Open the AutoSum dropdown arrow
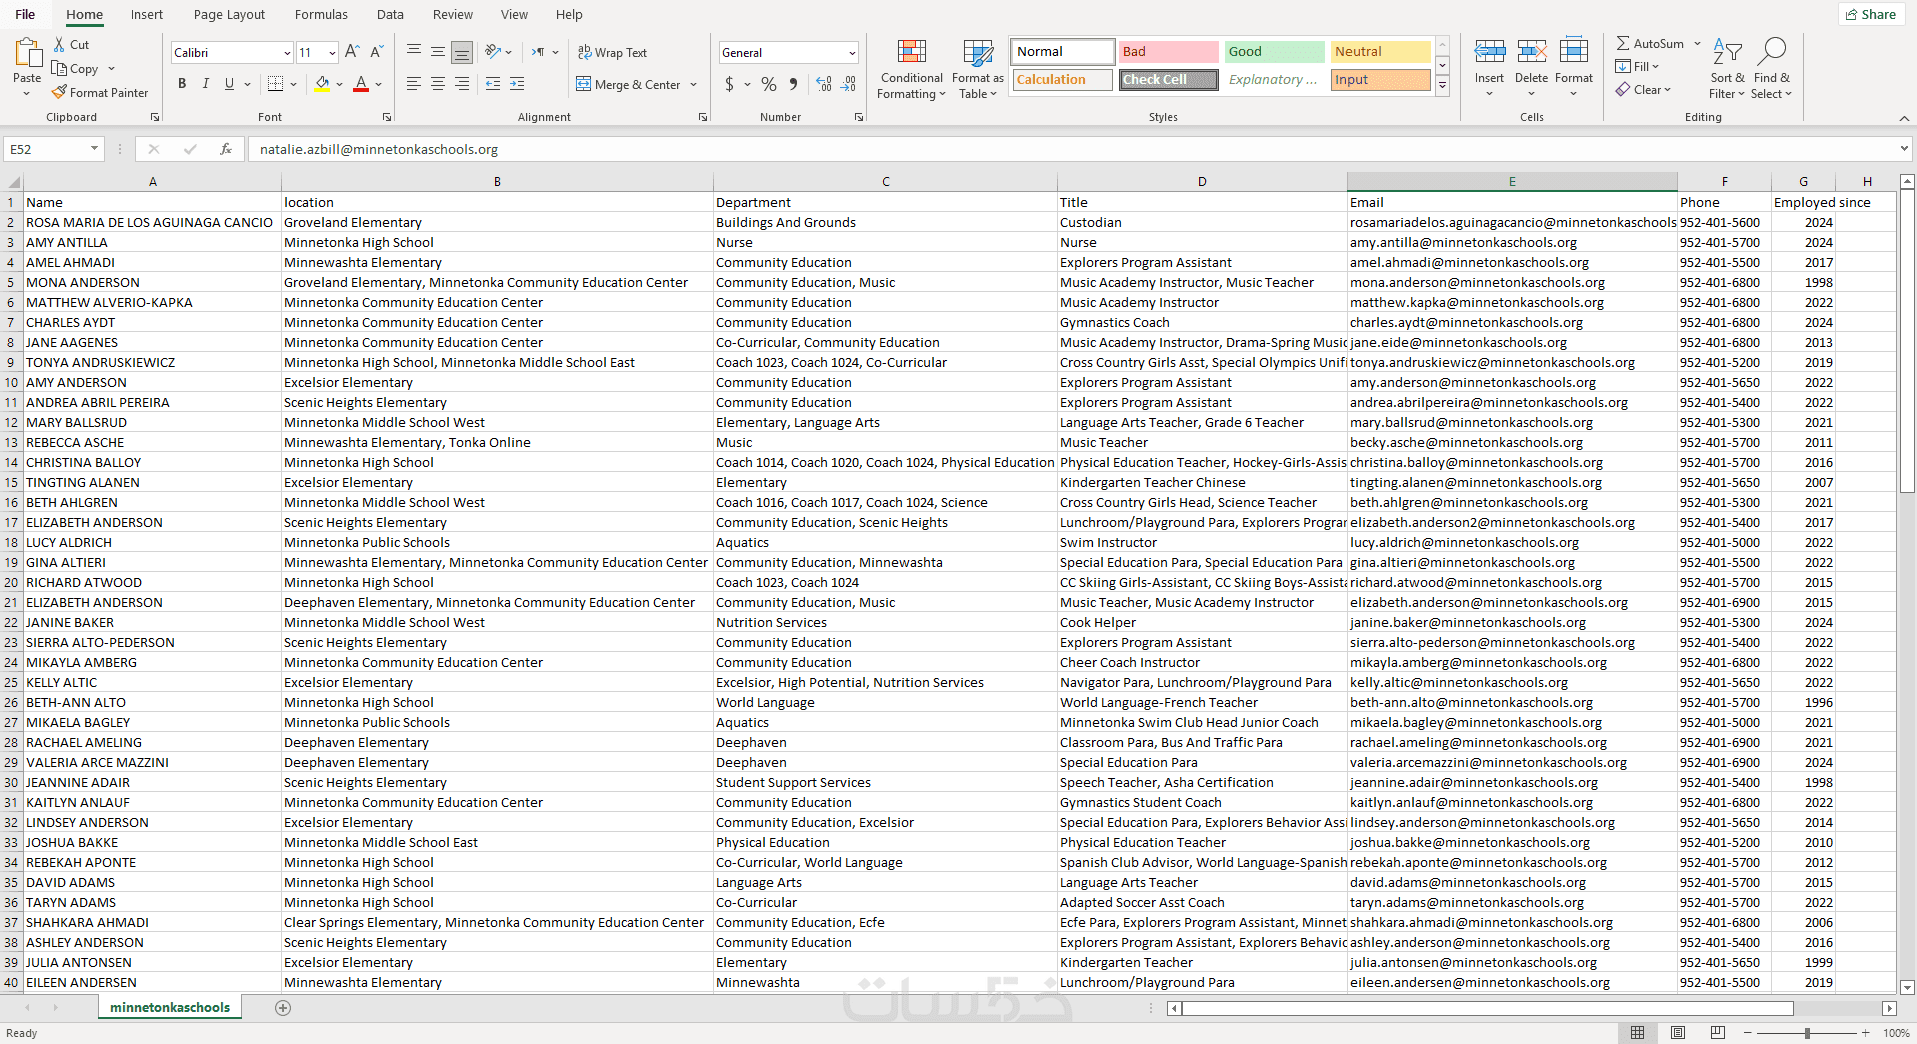This screenshot has width=1917, height=1044. point(1697,44)
